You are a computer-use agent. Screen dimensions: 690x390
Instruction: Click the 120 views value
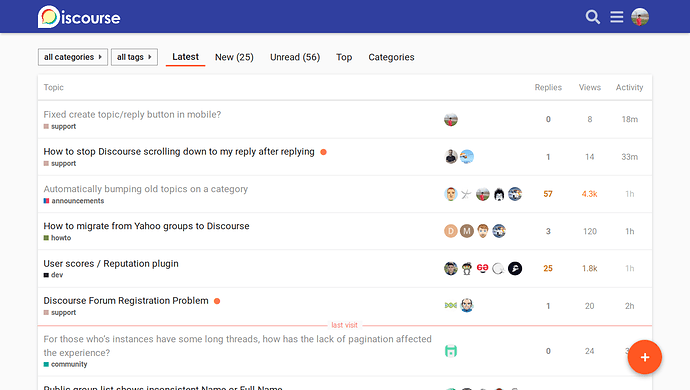590,231
